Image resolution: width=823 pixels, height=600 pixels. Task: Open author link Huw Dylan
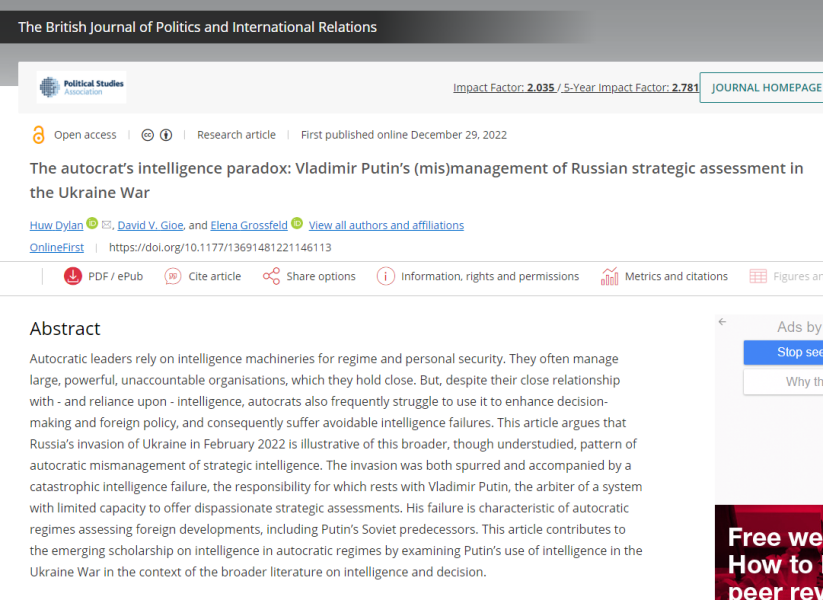pyautogui.click(x=56, y=225)
